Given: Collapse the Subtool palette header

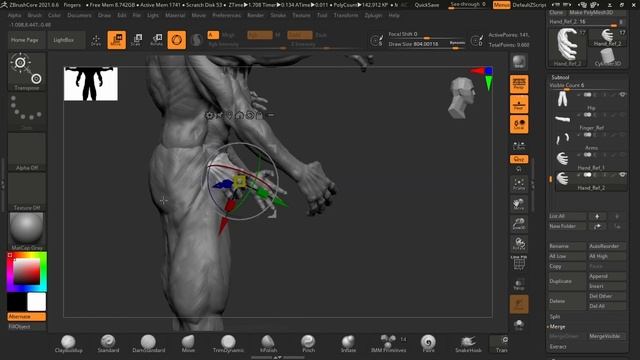Looking at the screenshot, I should click(x=560, y=77).
